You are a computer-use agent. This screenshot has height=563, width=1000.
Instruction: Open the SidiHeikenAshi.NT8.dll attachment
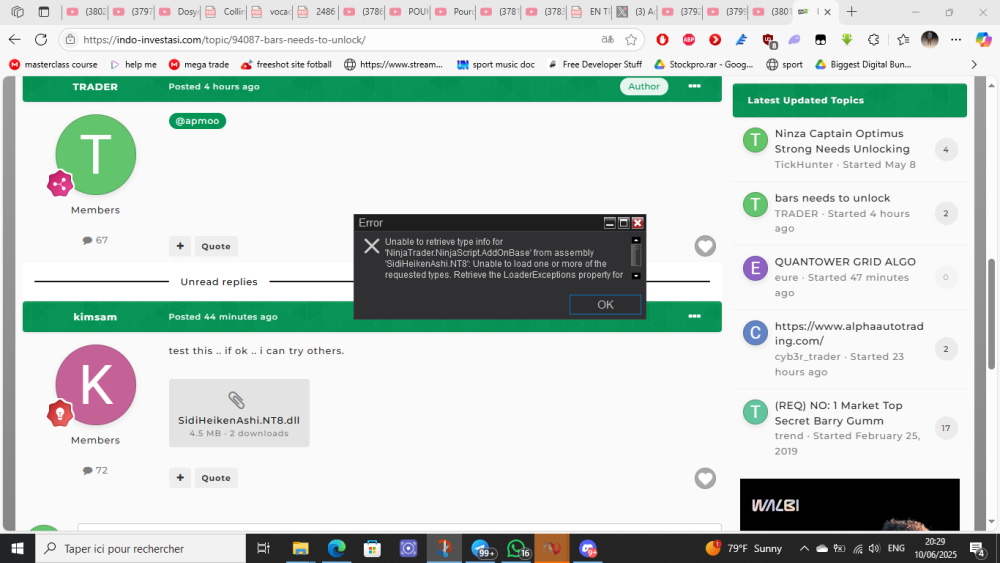click(x=239, y=411)
